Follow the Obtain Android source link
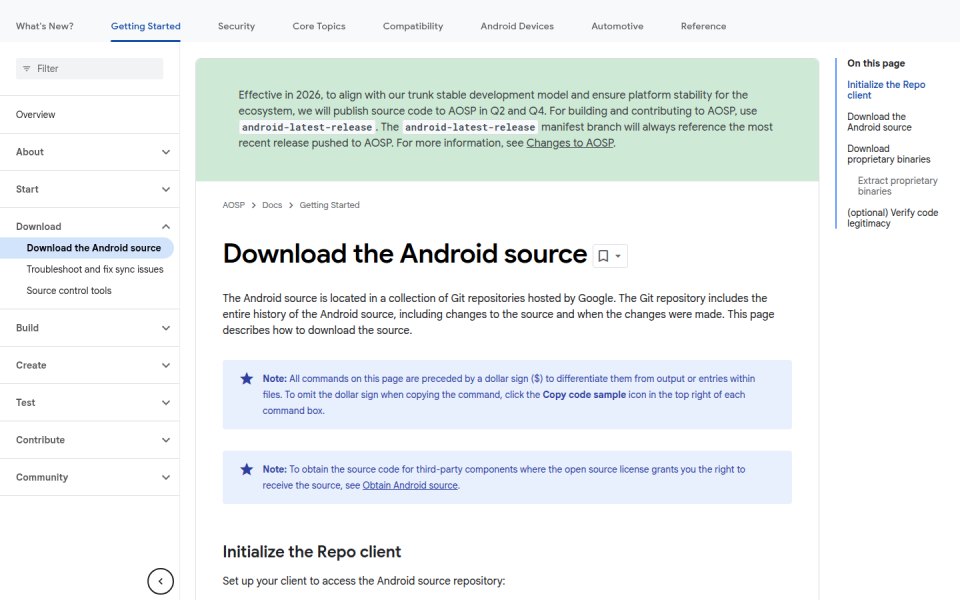The width and height of the screenshot is (960, 600). (x=410, y=485)
